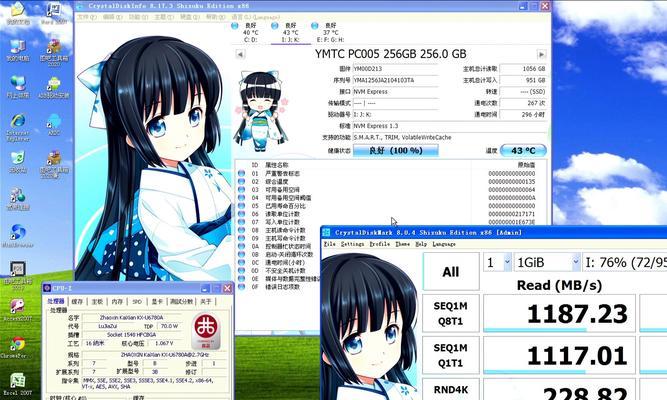
Task: Open Theme menu in CrystalDiskMark
Action: 402,244
